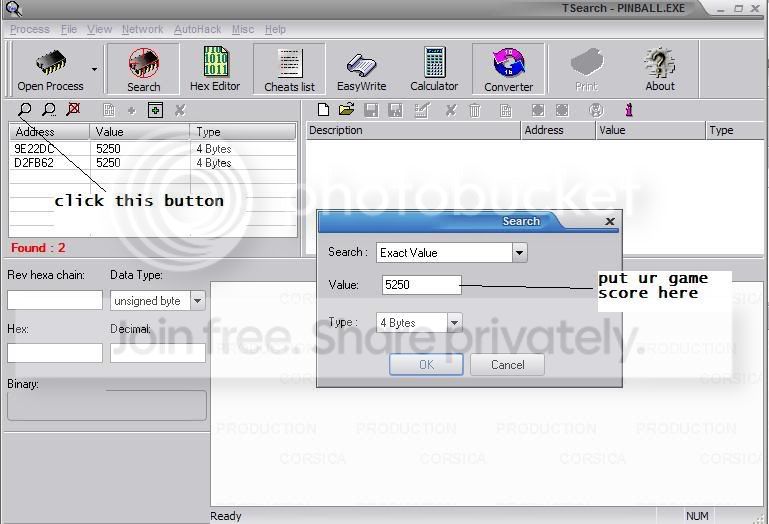Click the second floppy save-as icon
The height and width of the screenshot is (524, 769).
click(395, 110)
